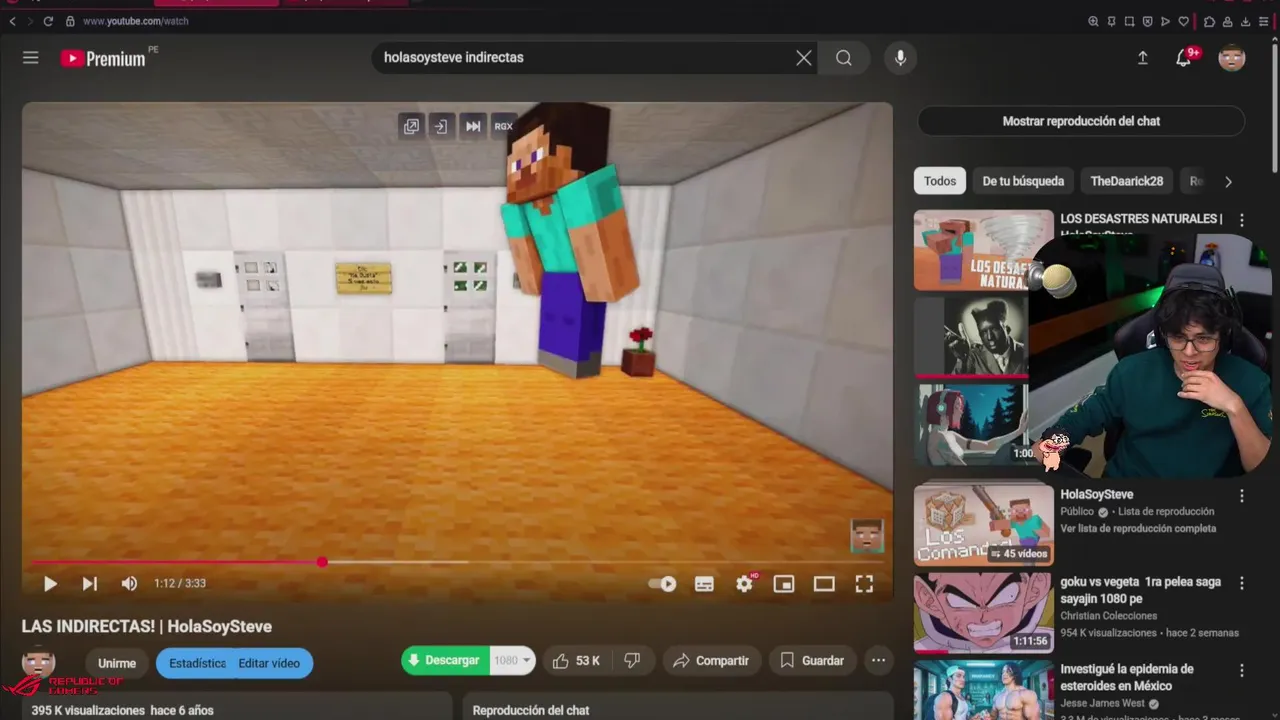
Task: Go back in the browser
Action: click(12, 21)
